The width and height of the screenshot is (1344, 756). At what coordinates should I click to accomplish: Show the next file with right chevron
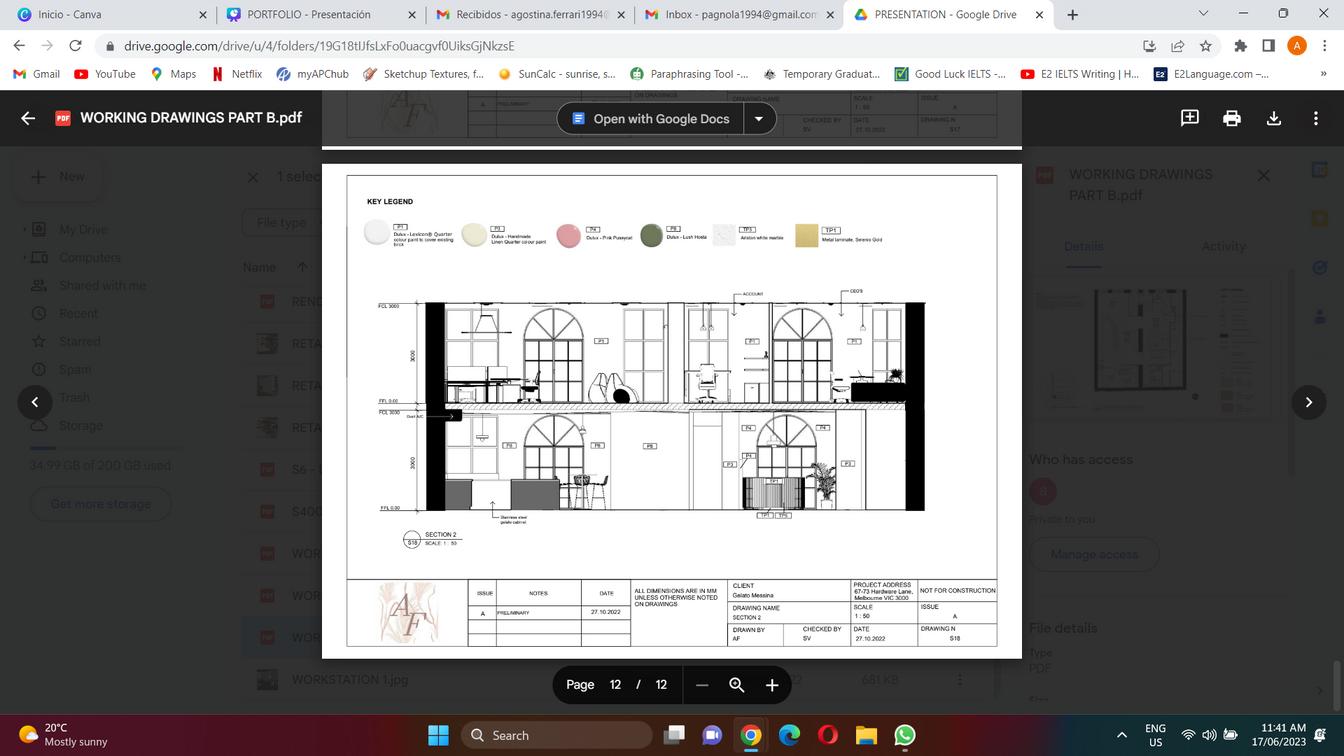[1309, 402]
